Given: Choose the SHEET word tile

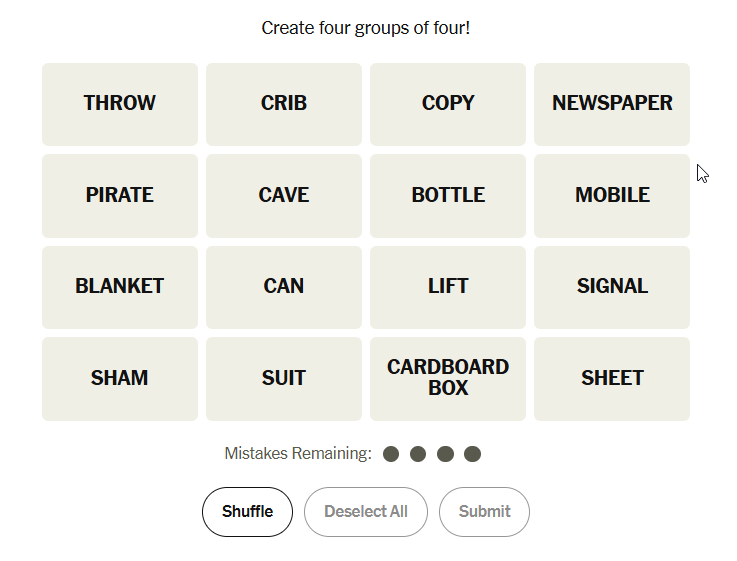Looking at the screenshot, I should tap(612, 379).
